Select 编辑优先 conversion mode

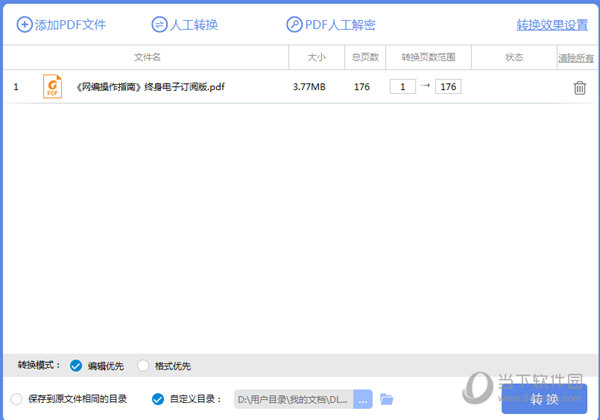tap(76, 366)
